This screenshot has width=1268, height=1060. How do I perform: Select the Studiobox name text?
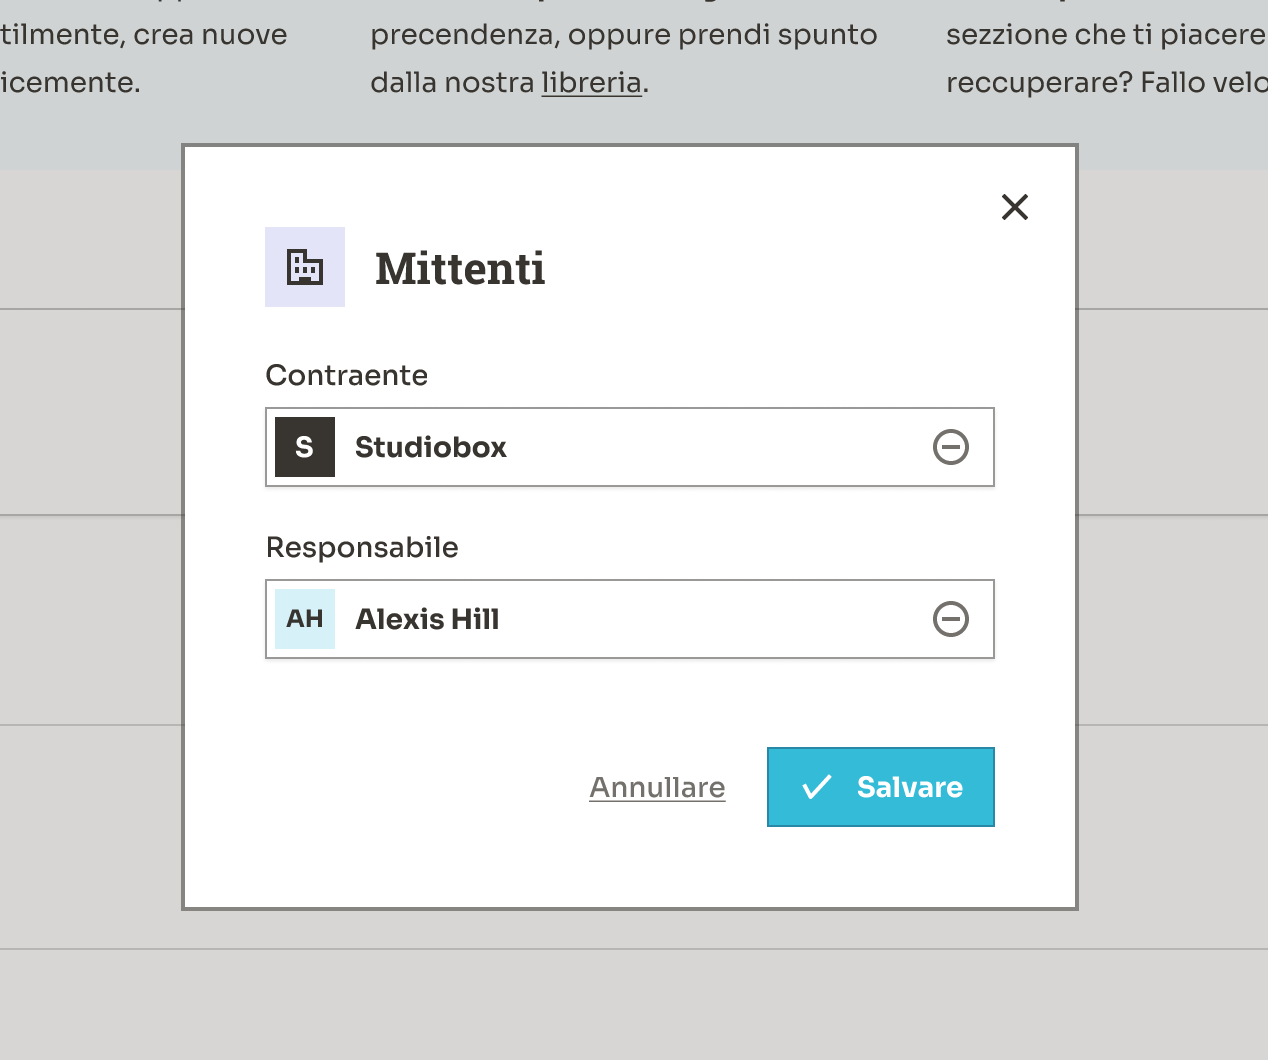[x=430, y=447]
